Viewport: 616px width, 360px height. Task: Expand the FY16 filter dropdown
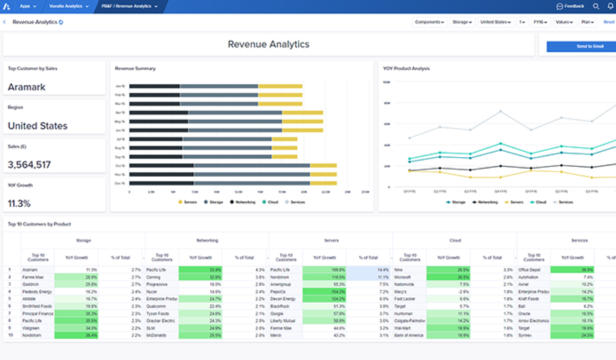pos(540,22)
